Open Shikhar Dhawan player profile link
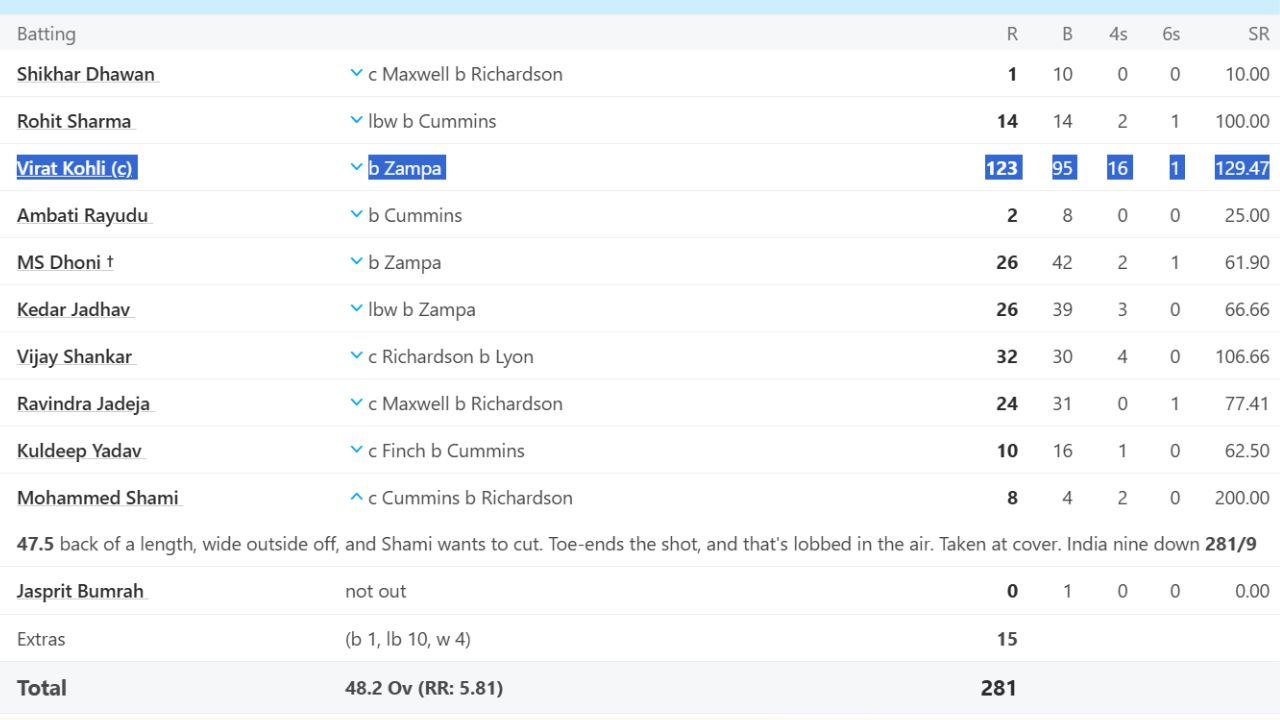The height and width of the screenshot is (720, 1280). pyautogui.click(x=86, y=74)
